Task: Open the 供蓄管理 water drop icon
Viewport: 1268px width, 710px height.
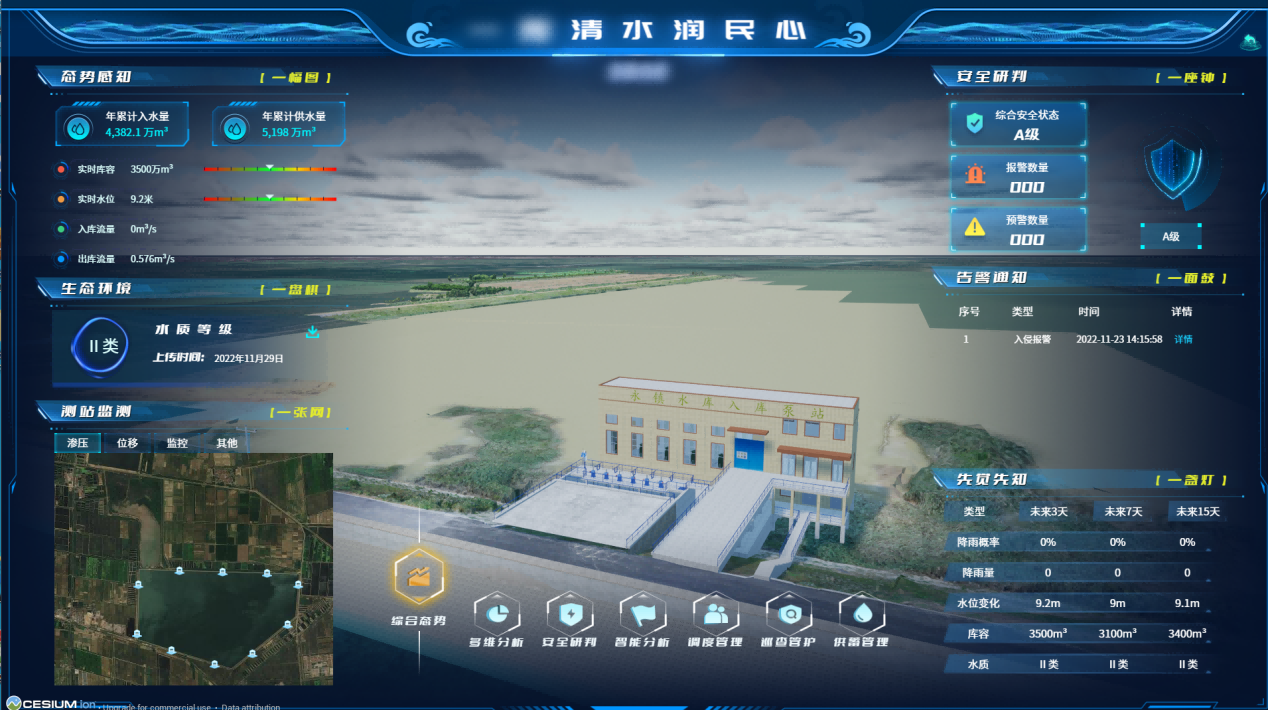Action: (x=861, y=613)
